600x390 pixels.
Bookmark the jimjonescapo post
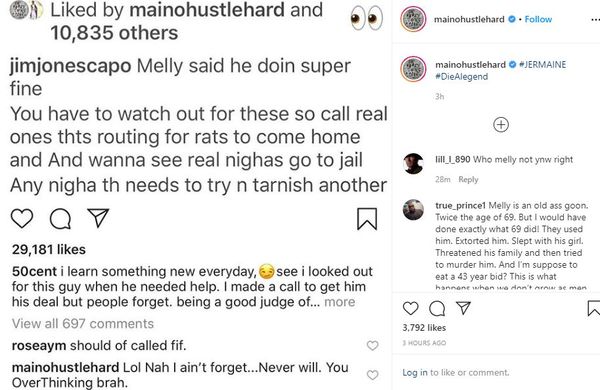(x=367, y=219)
